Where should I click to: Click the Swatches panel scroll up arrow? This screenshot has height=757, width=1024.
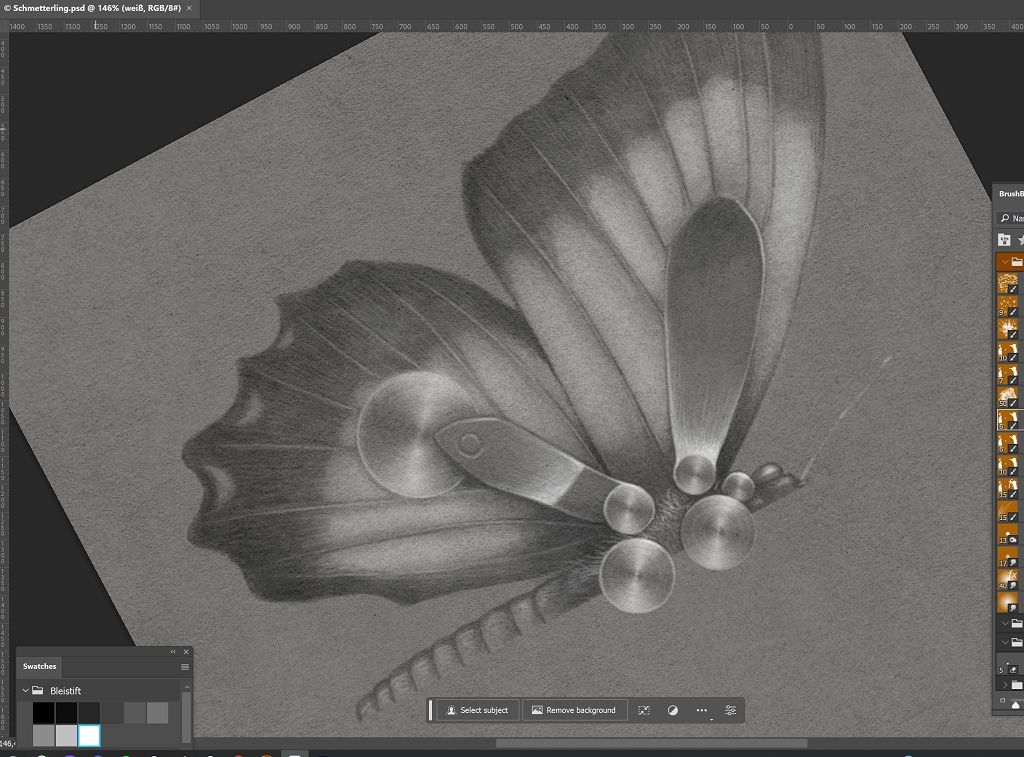point(187,687)
